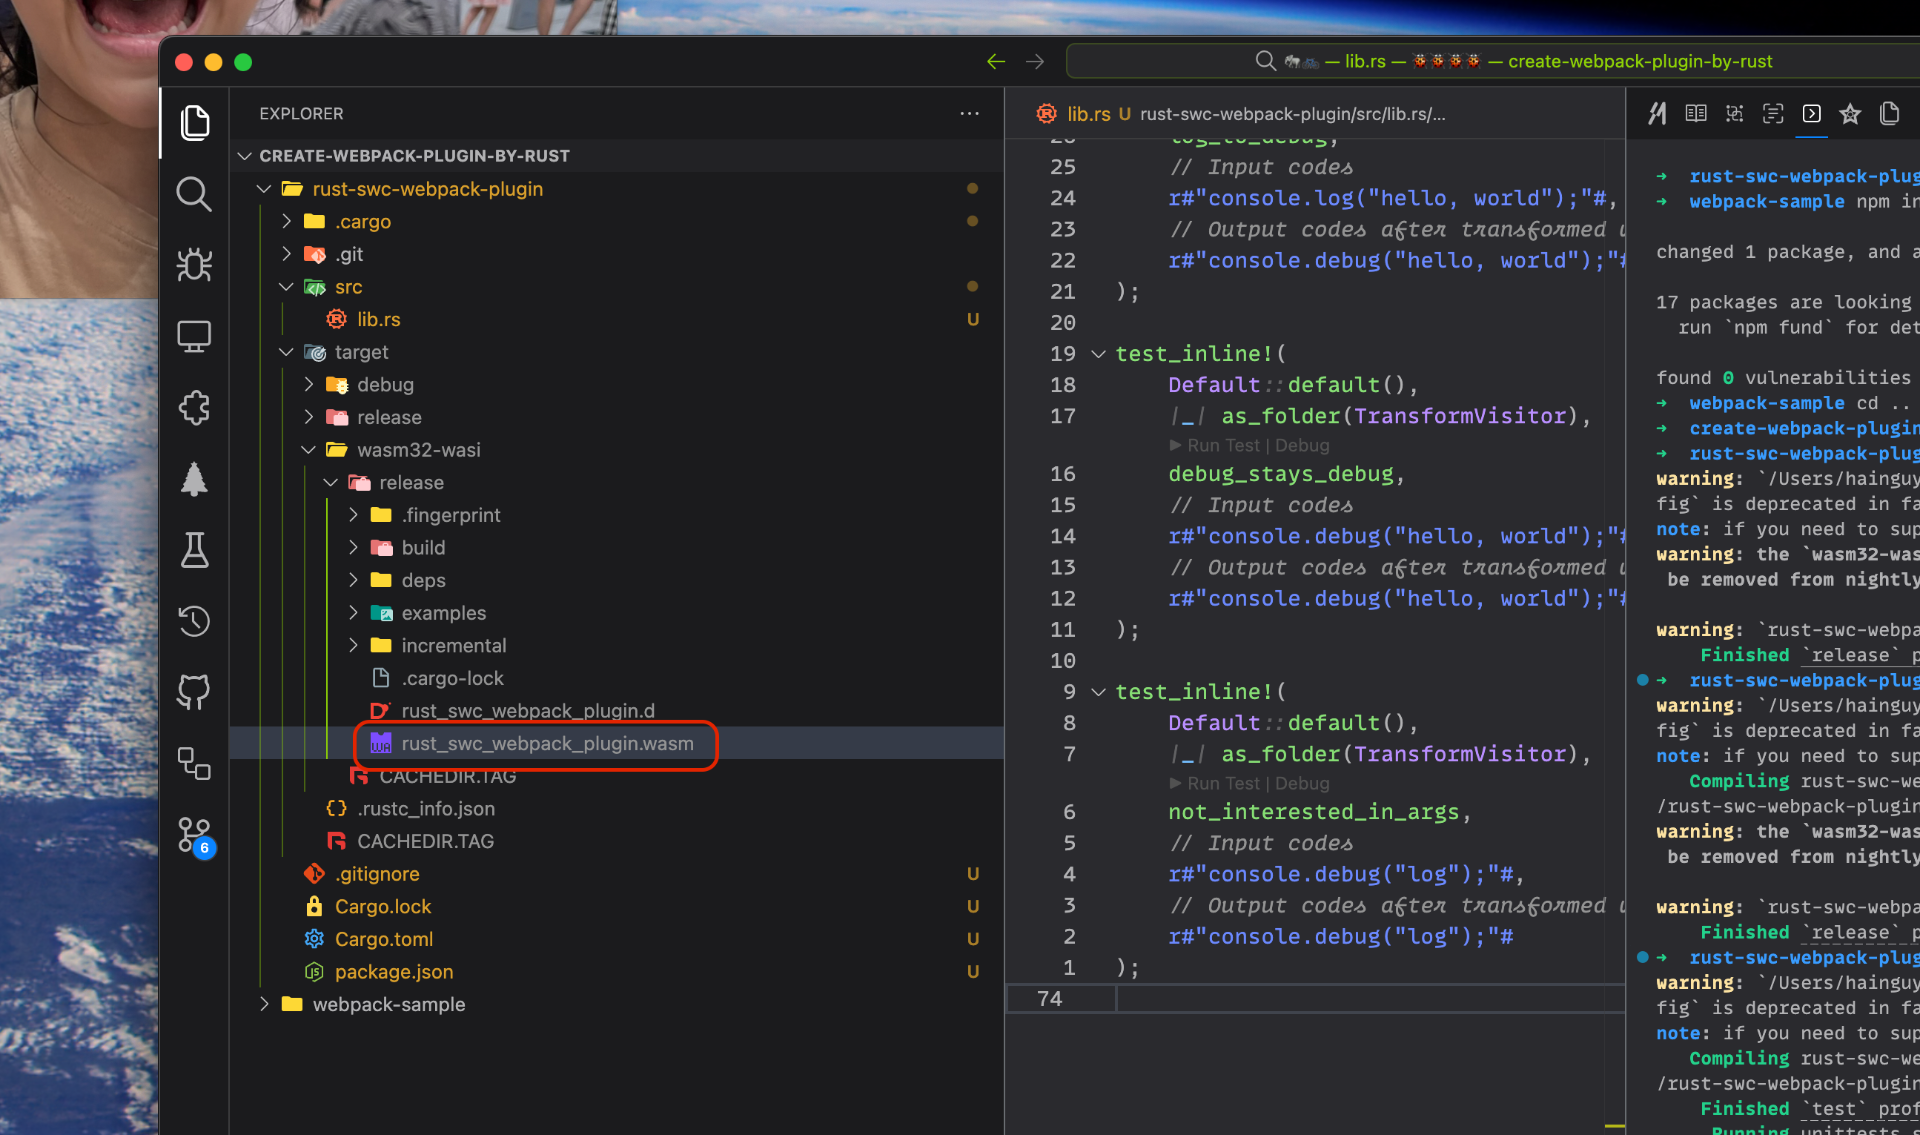
Task: Click the text-lines frame icon in right toolbar
Action: pyautogui.click(x=1773, y=114)
